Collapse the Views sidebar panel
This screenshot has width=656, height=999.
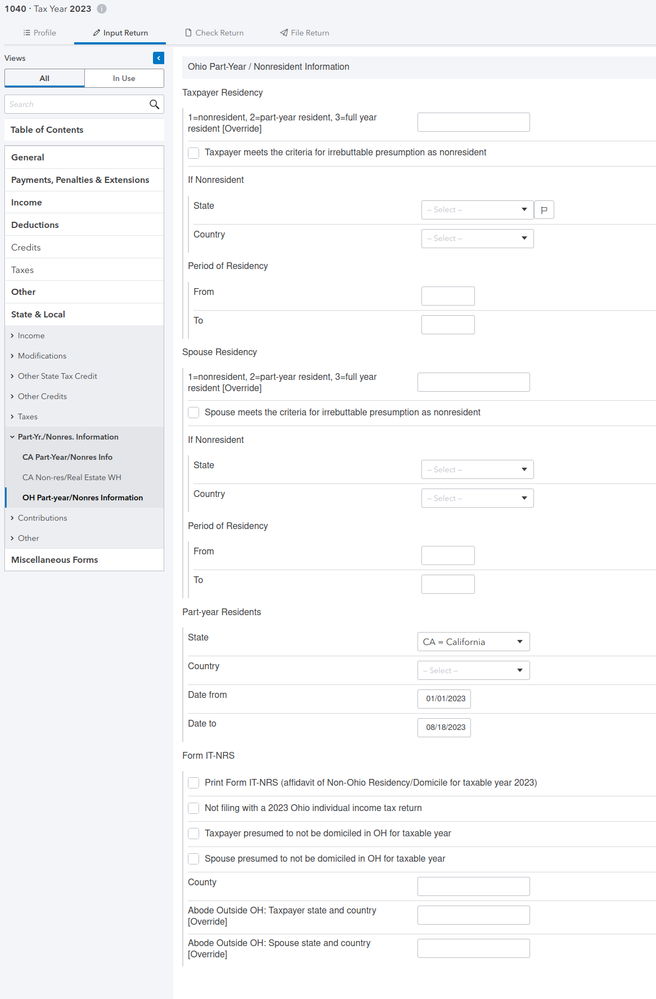pyautogui.click(x=159, y=58)
